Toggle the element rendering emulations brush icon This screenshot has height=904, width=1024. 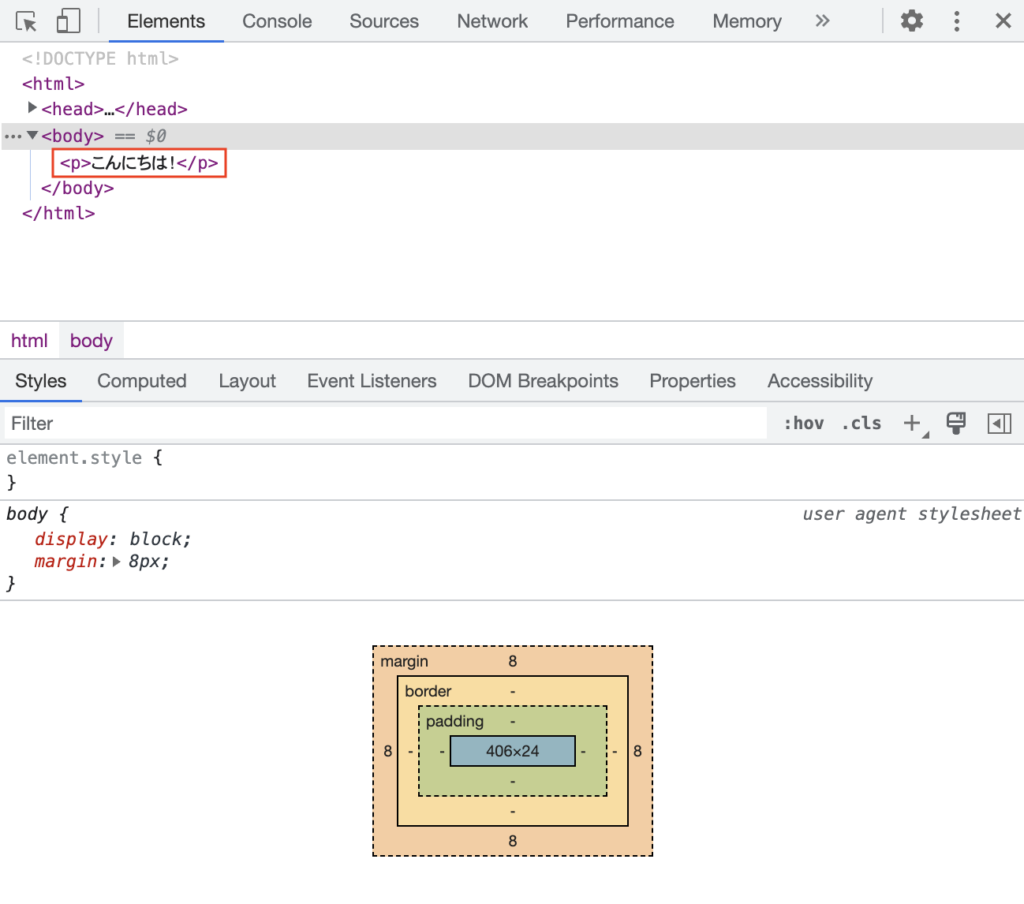(x=956, y=423)
